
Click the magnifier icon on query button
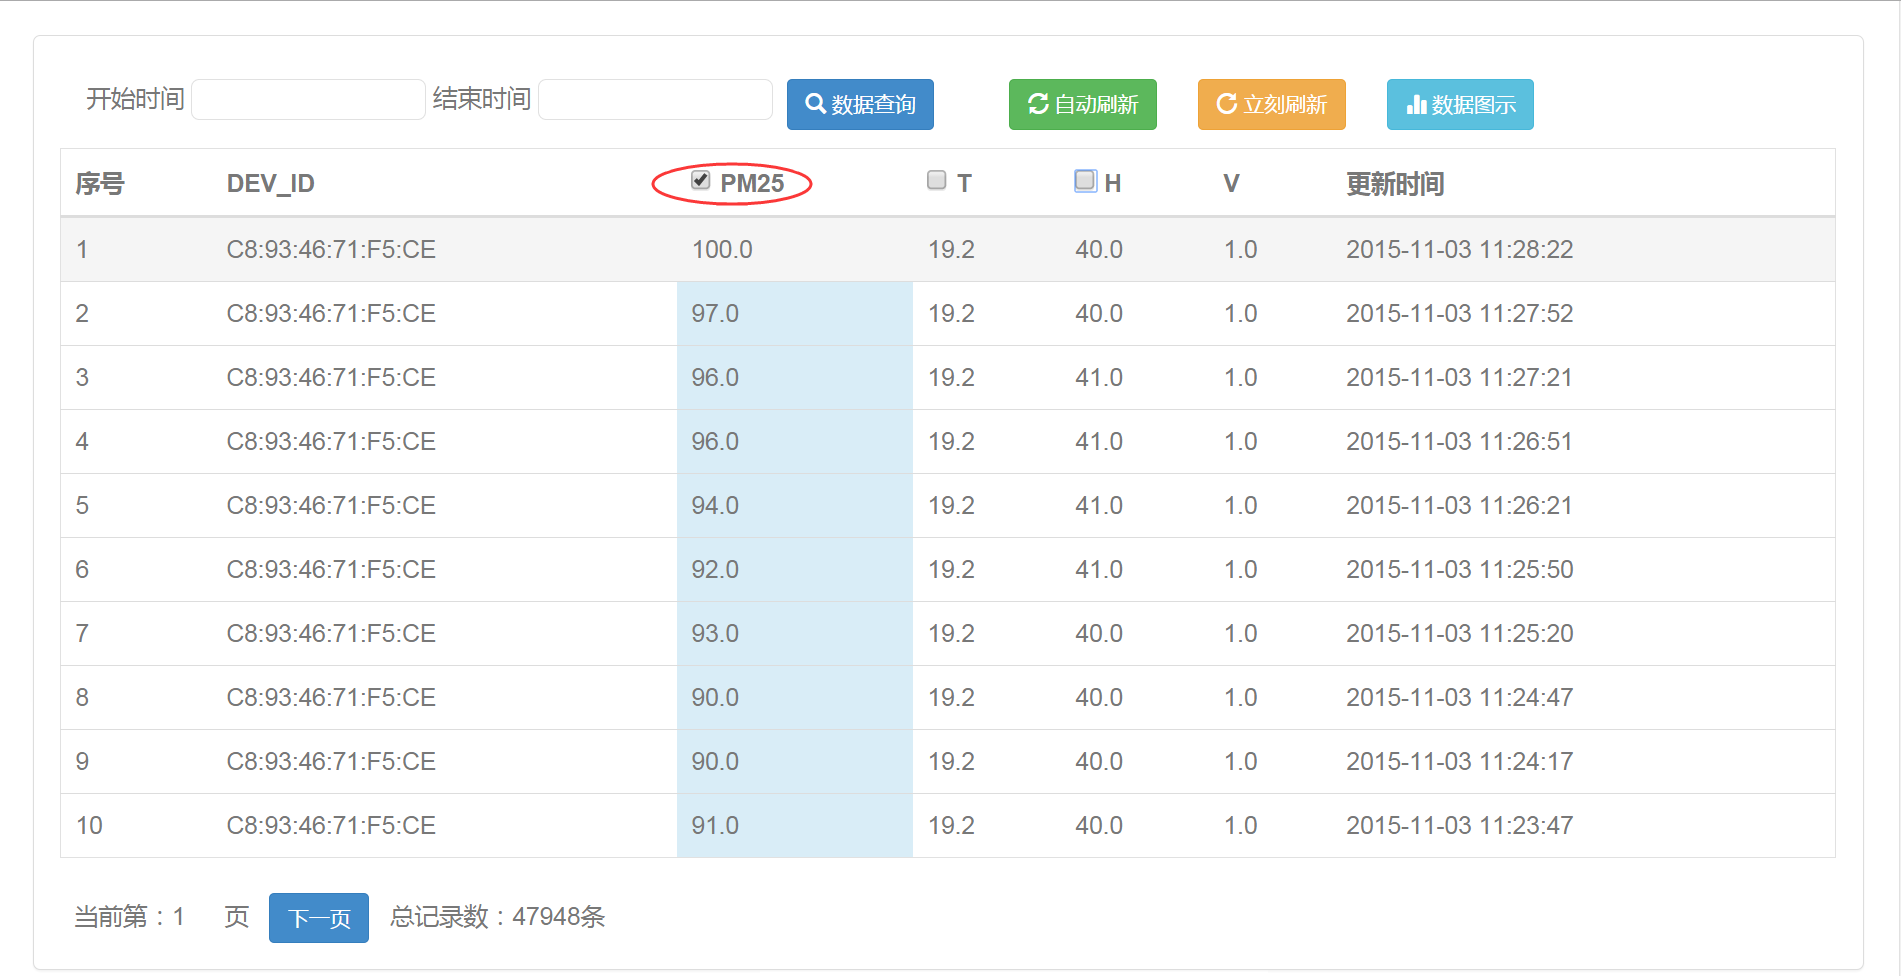click(815, 104)
